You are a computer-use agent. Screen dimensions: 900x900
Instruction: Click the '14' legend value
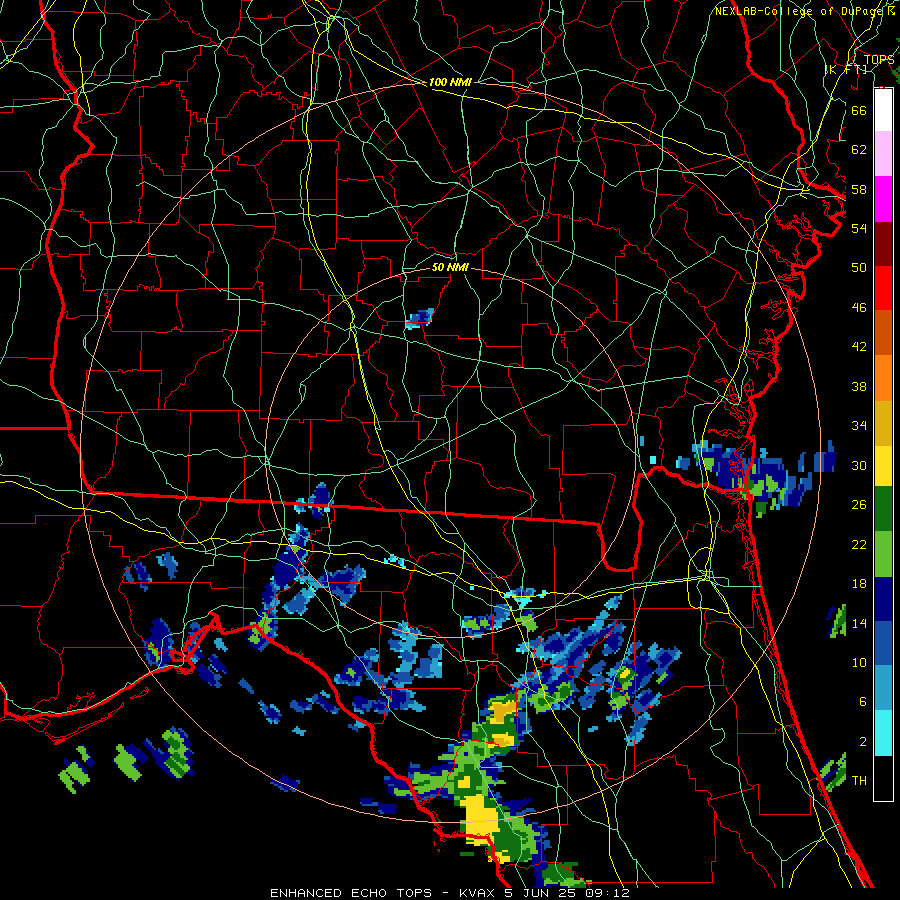[859, 623]
